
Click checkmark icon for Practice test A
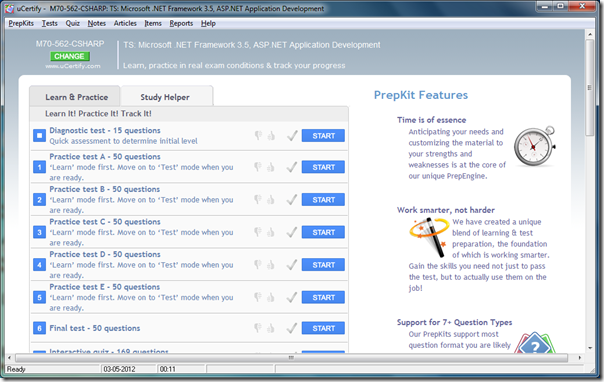tap(292, 167)
